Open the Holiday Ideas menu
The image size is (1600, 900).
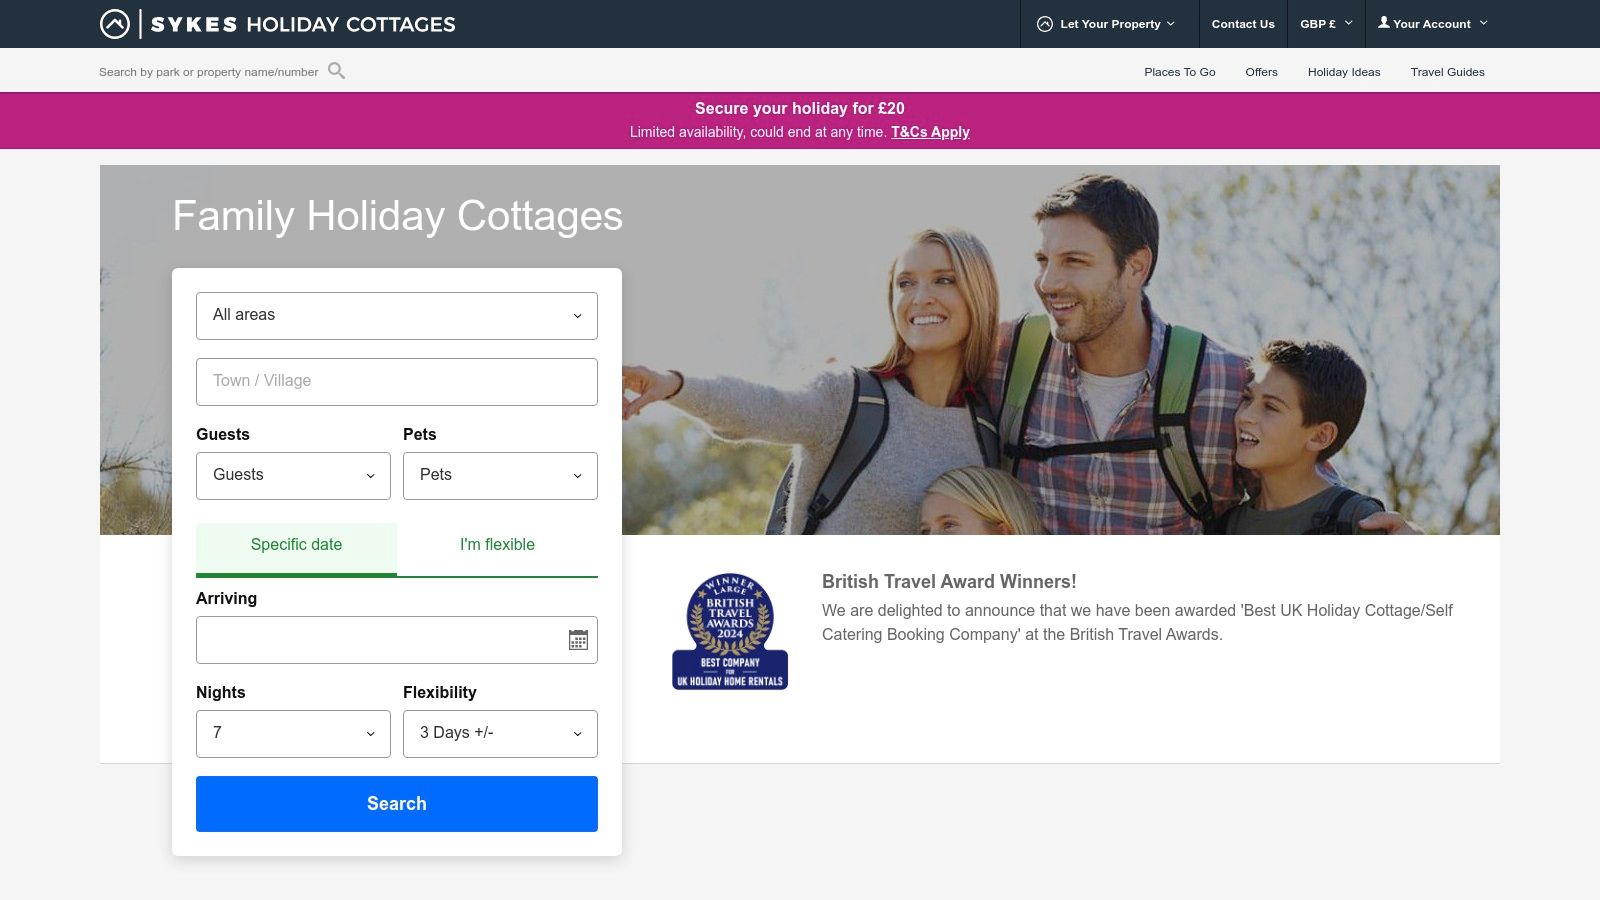pyautogui.click(x=1343, y=71)
